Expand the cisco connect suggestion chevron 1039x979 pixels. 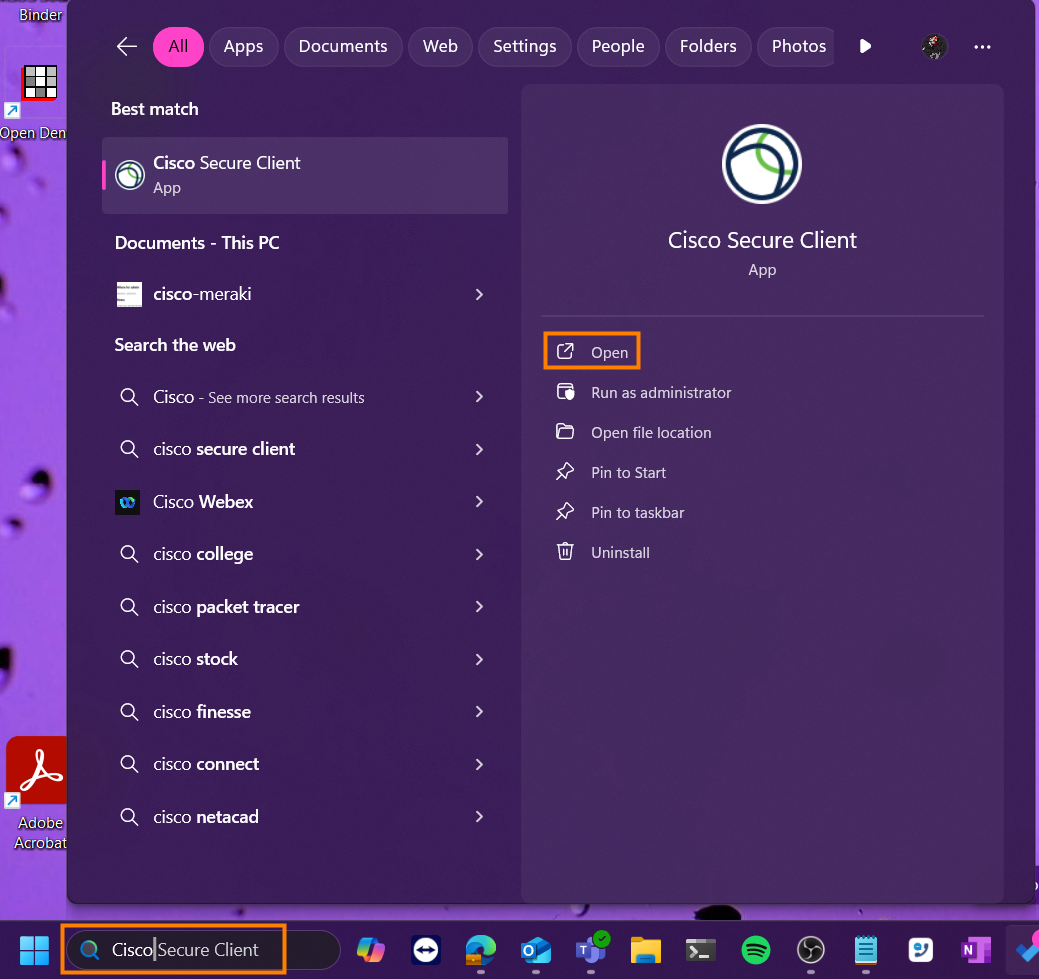click(479, 764)
